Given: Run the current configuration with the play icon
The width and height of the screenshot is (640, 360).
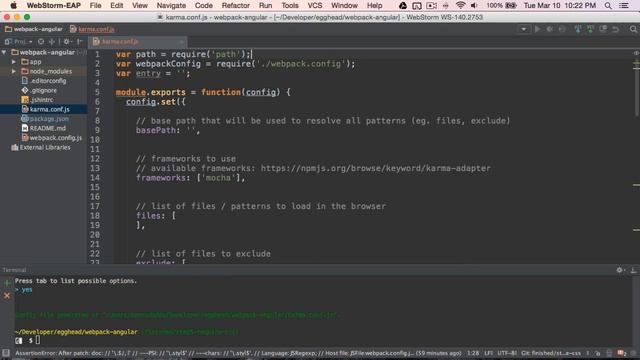Looking at the screenshot, I should pyautogui.click(x=538, y=29).
